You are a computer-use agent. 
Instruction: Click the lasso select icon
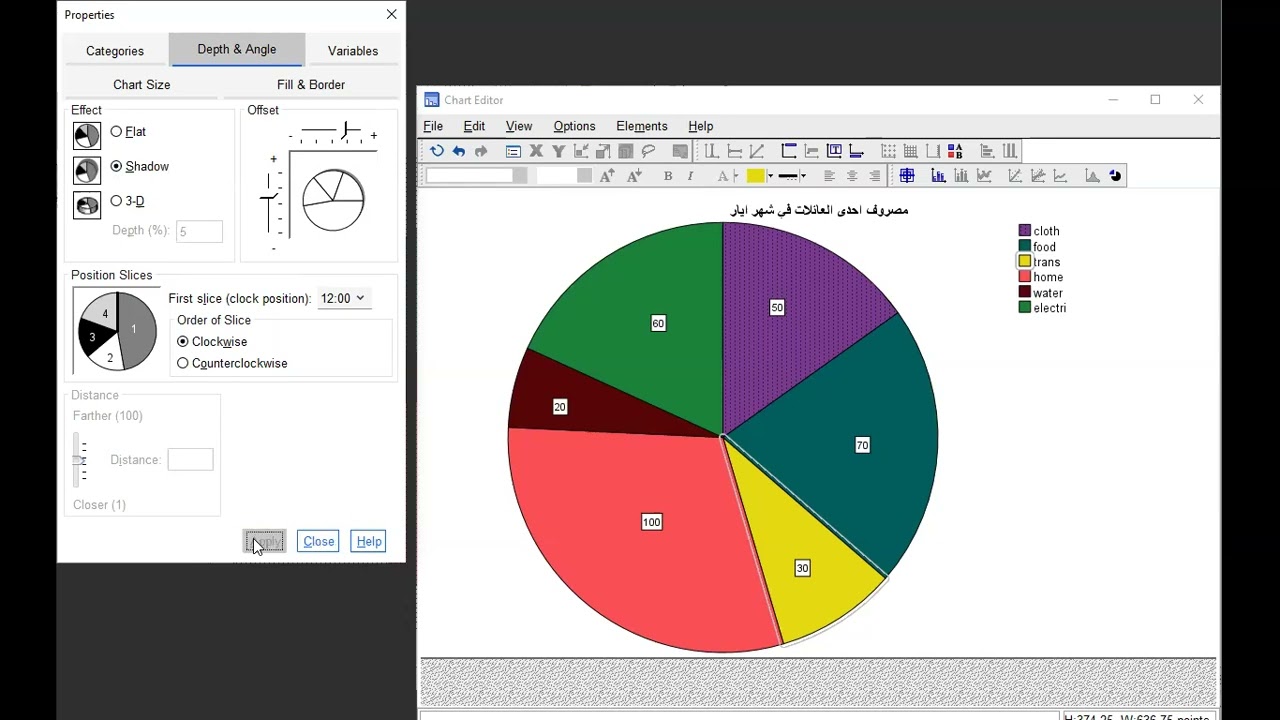click(x=648, y=151)
